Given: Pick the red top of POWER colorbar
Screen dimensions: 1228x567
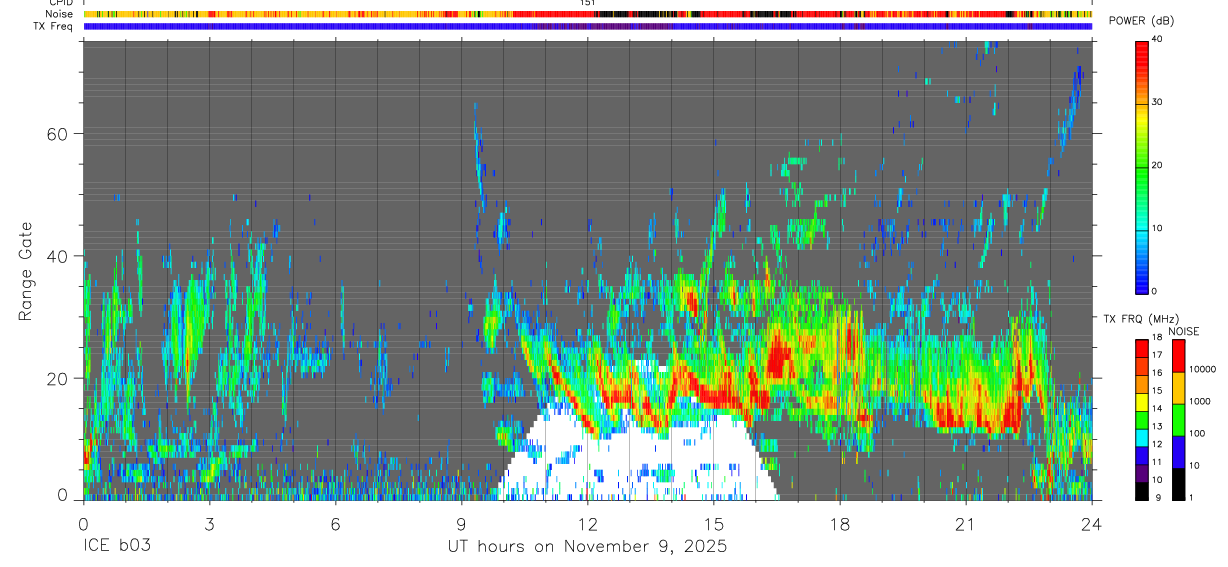Looking at the screenshot, I should pos(1141,52).
